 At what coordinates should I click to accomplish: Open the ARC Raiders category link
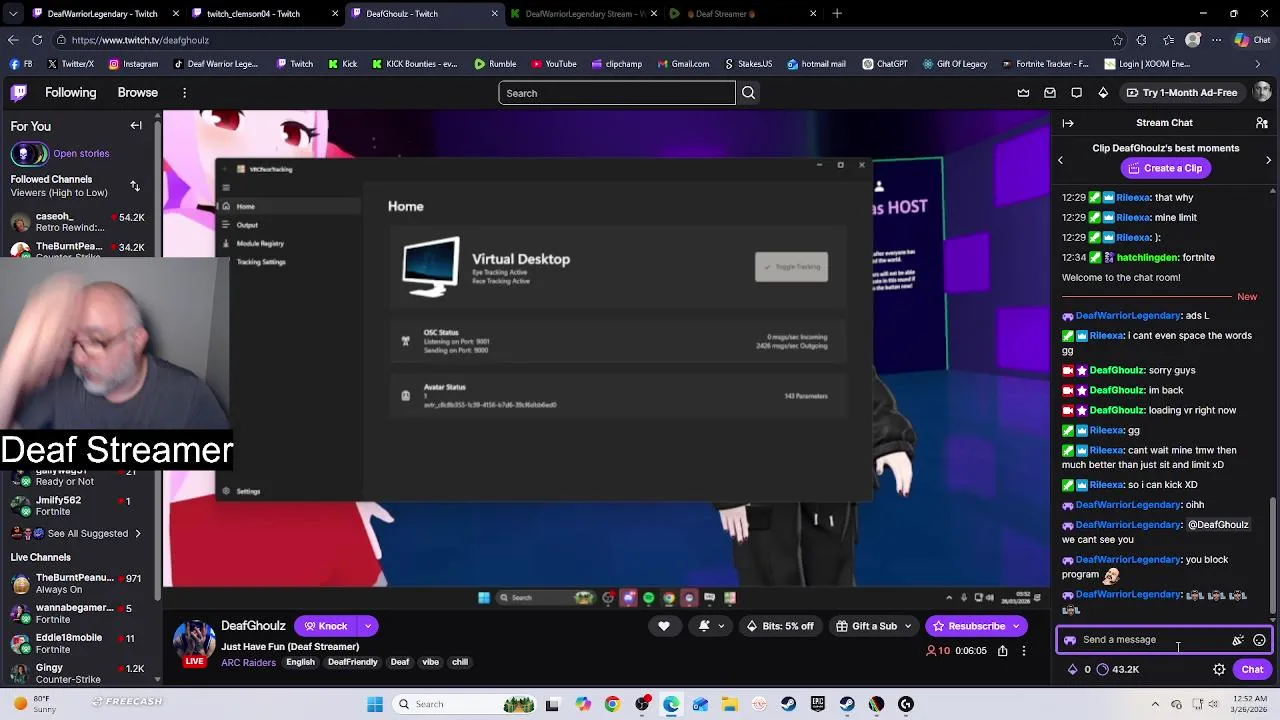coord(249,663)
